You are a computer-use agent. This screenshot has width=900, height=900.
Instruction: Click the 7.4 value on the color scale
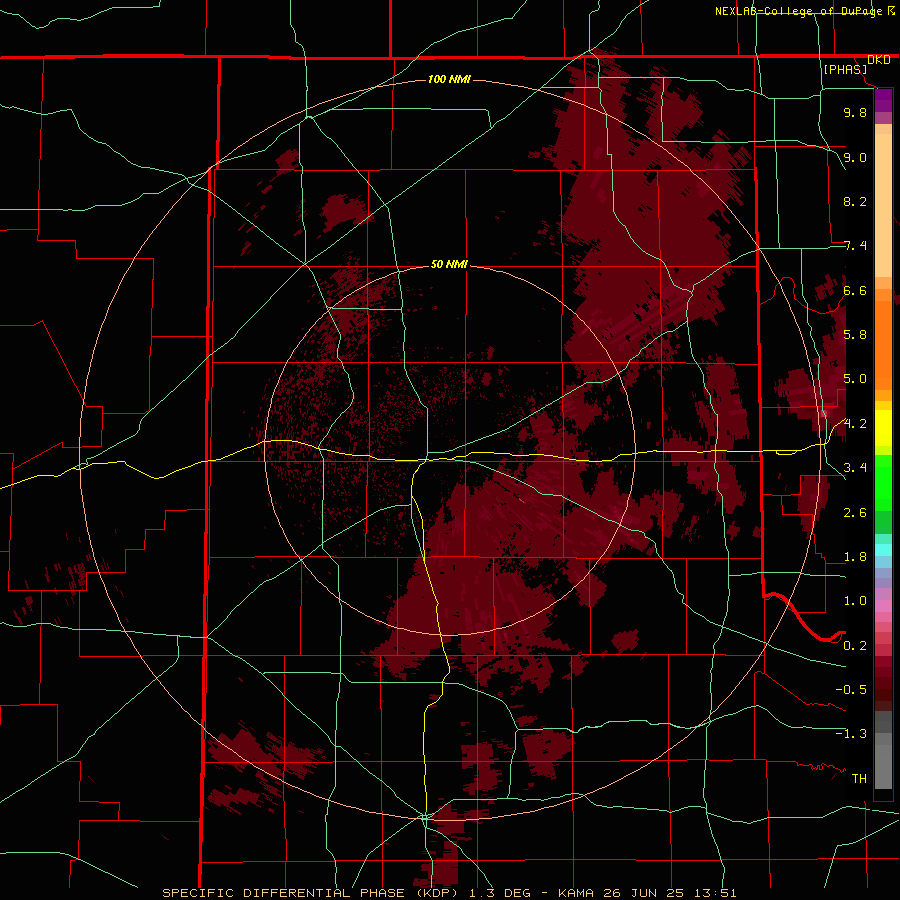pos(855,246)
